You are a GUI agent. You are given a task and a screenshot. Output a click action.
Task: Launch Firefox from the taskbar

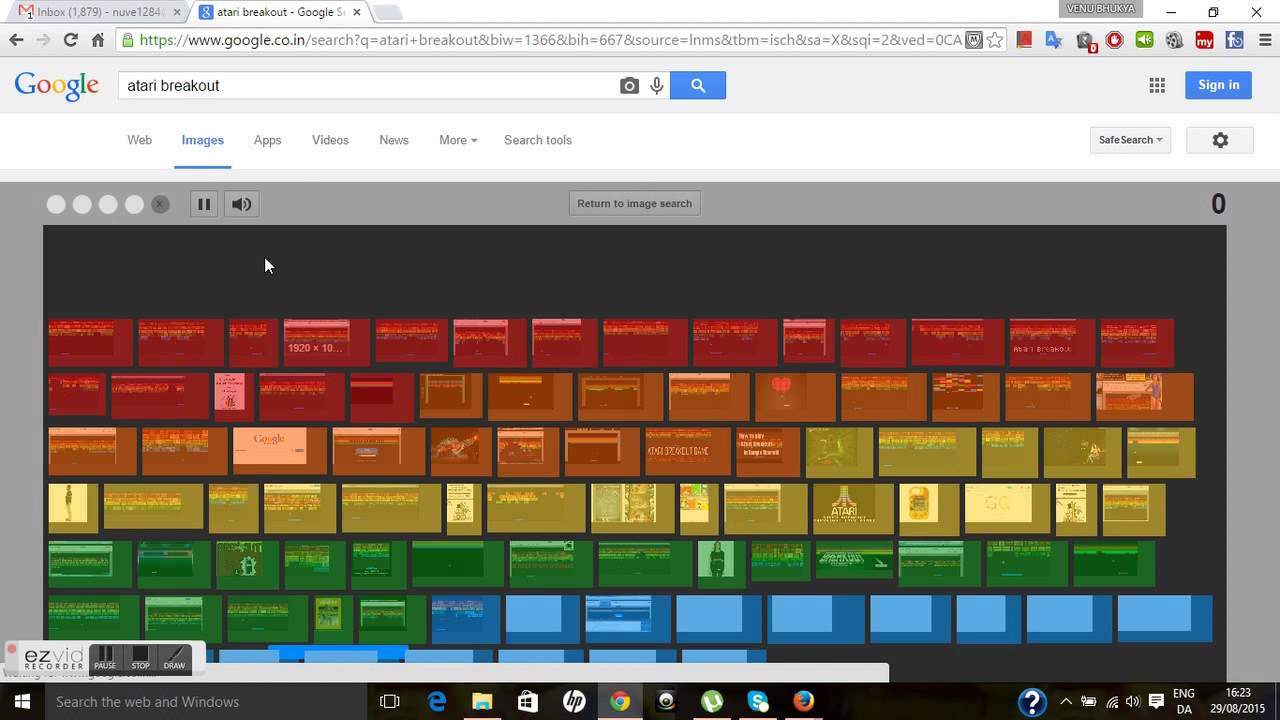[x=804, y=702]
